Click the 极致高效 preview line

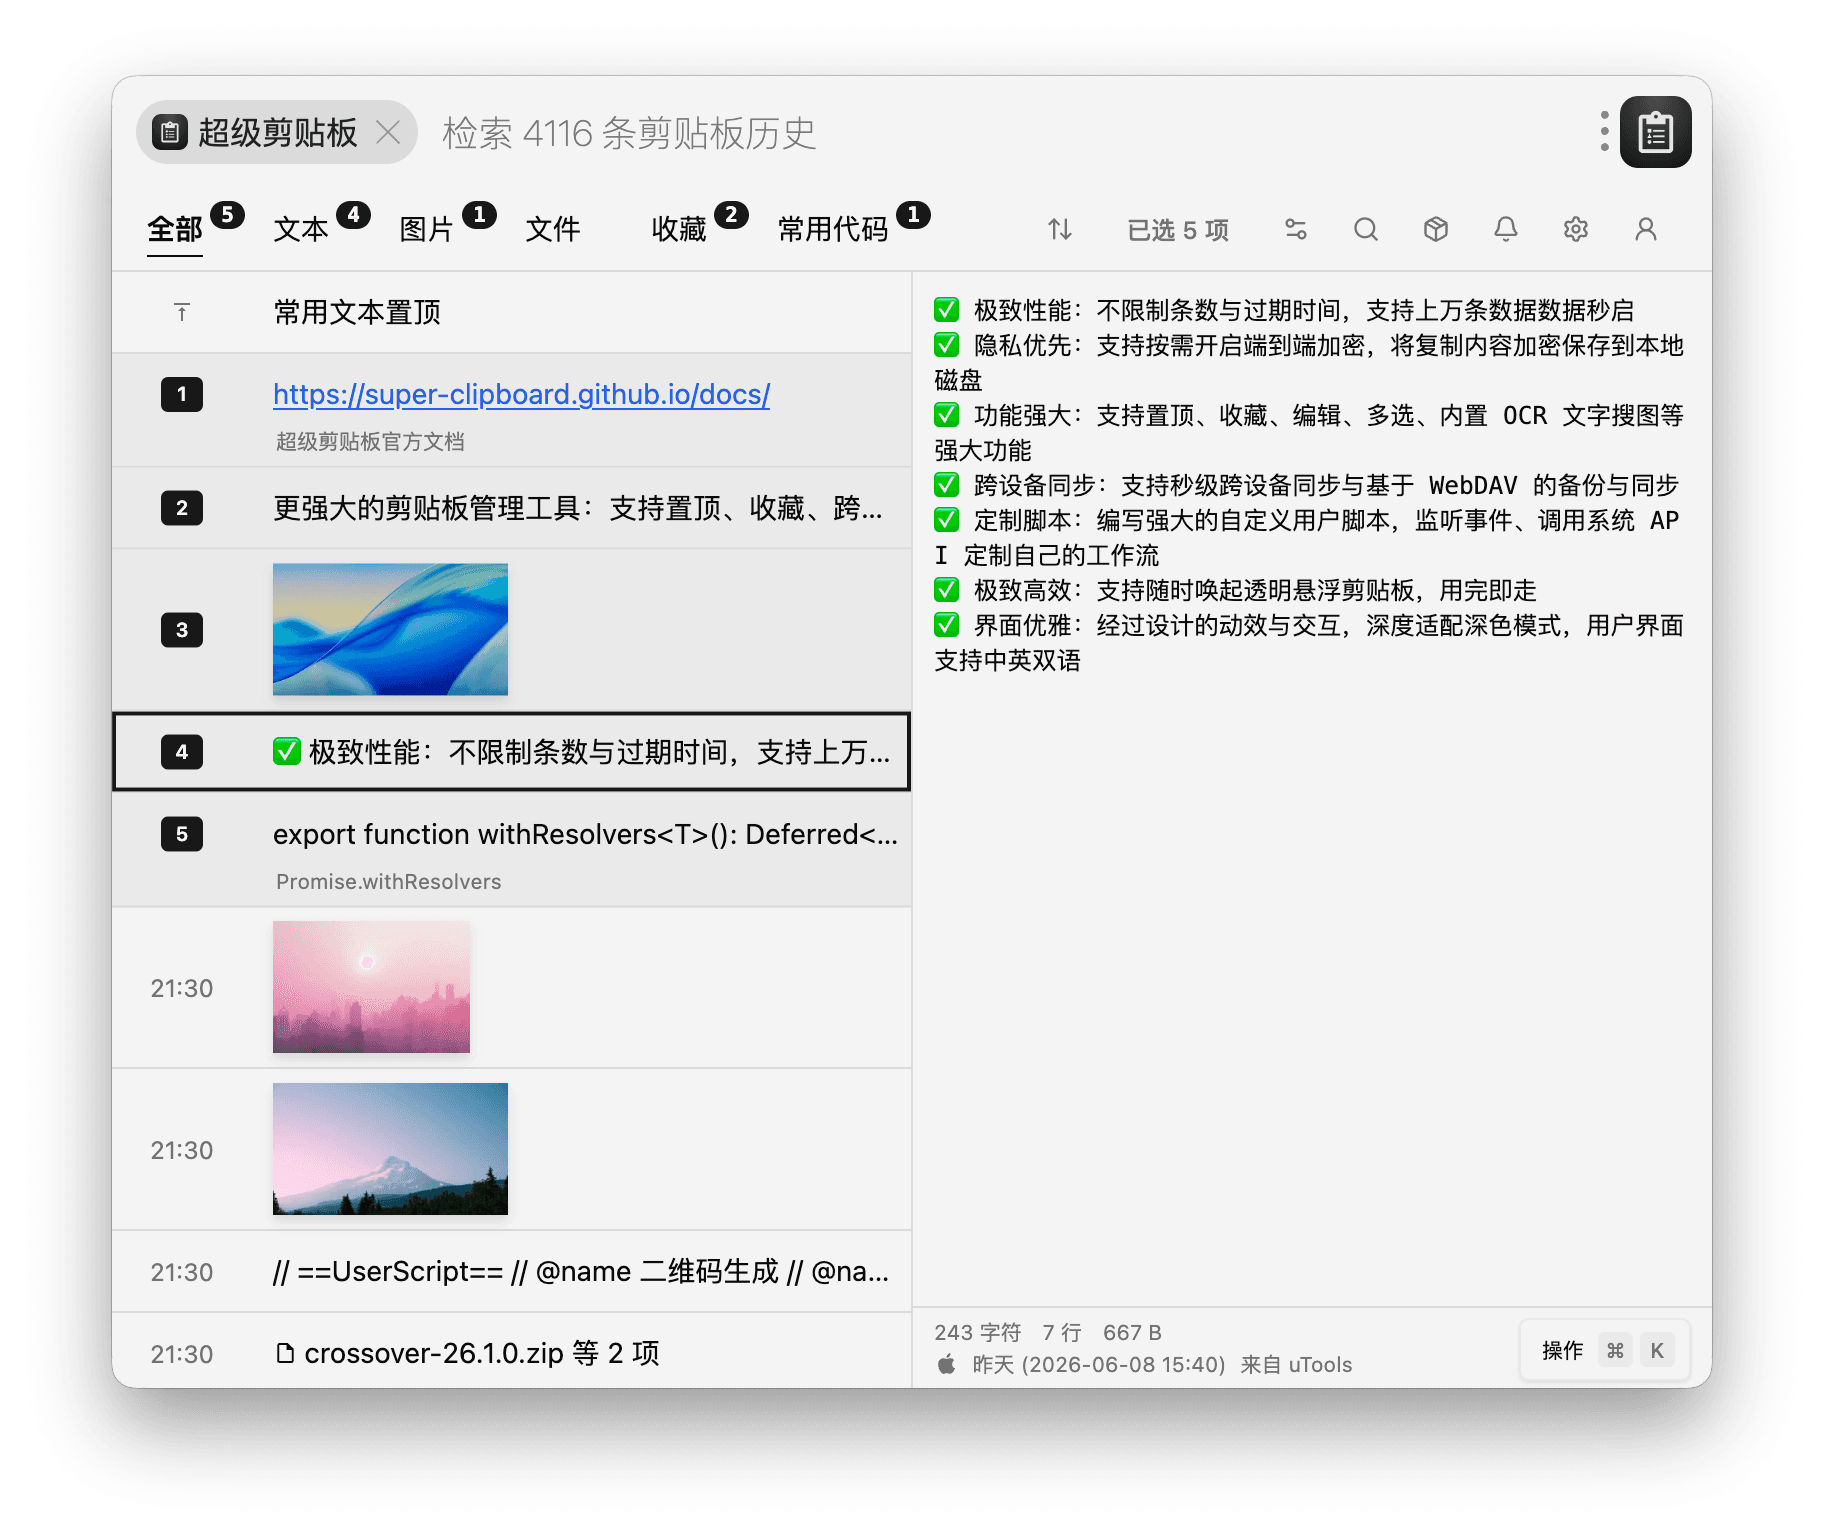pyautogui.click(x=1235, y=591)
